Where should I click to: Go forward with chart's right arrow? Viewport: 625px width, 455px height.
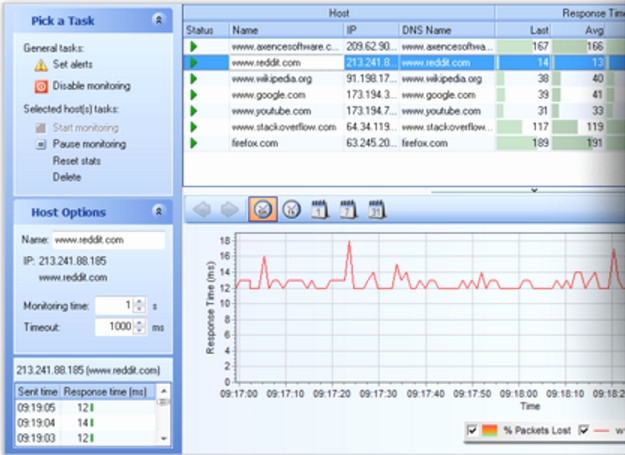click(x=230, y=209)
